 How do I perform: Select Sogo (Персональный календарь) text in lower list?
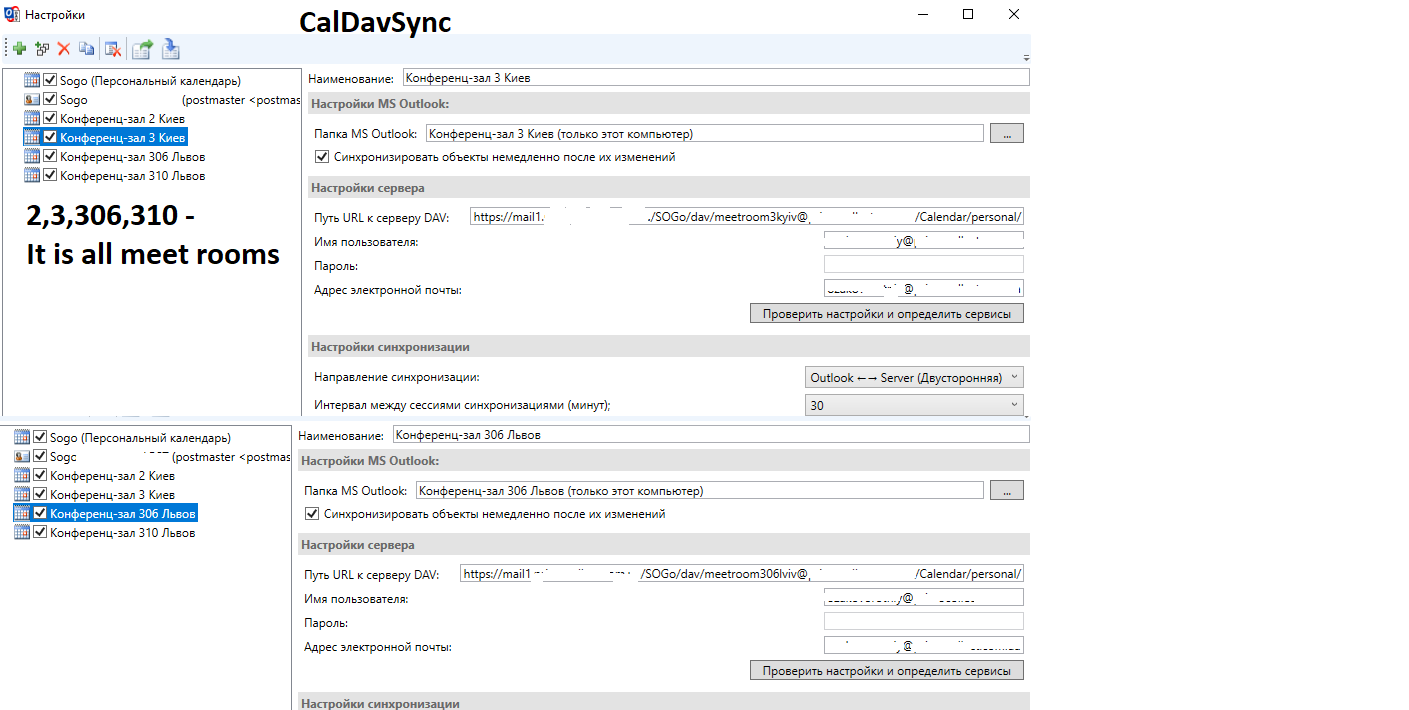pos(140,437)
